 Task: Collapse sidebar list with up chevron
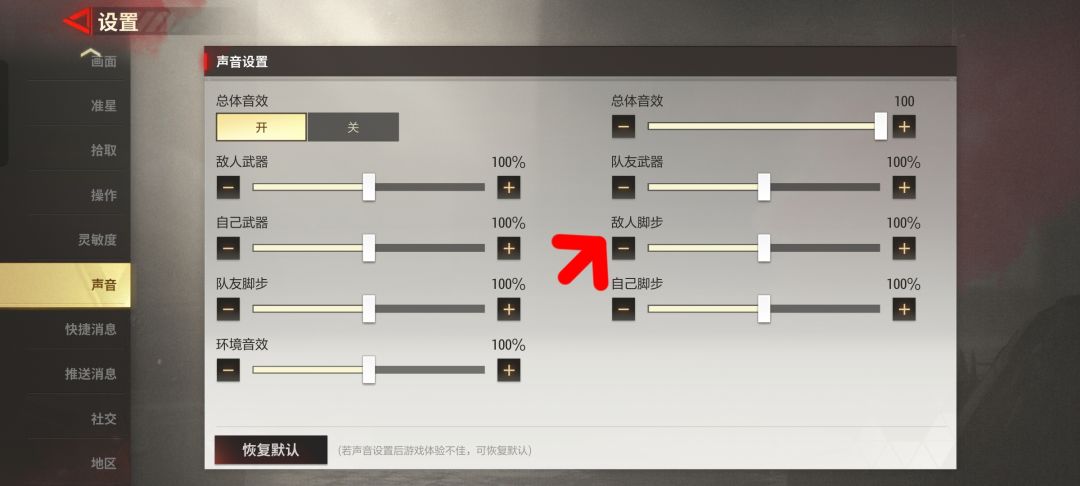[90, 53]
